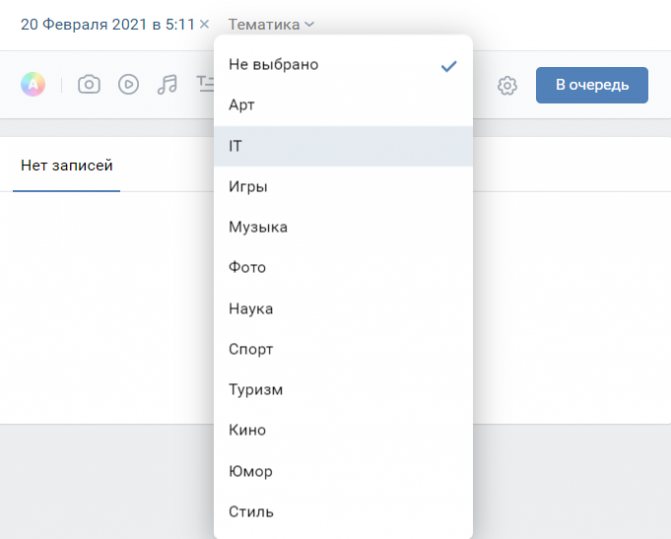Screen dimensions: 671x539
Task: Click the В очередь button
Action: pyautogui.click(x=592, y=85)
